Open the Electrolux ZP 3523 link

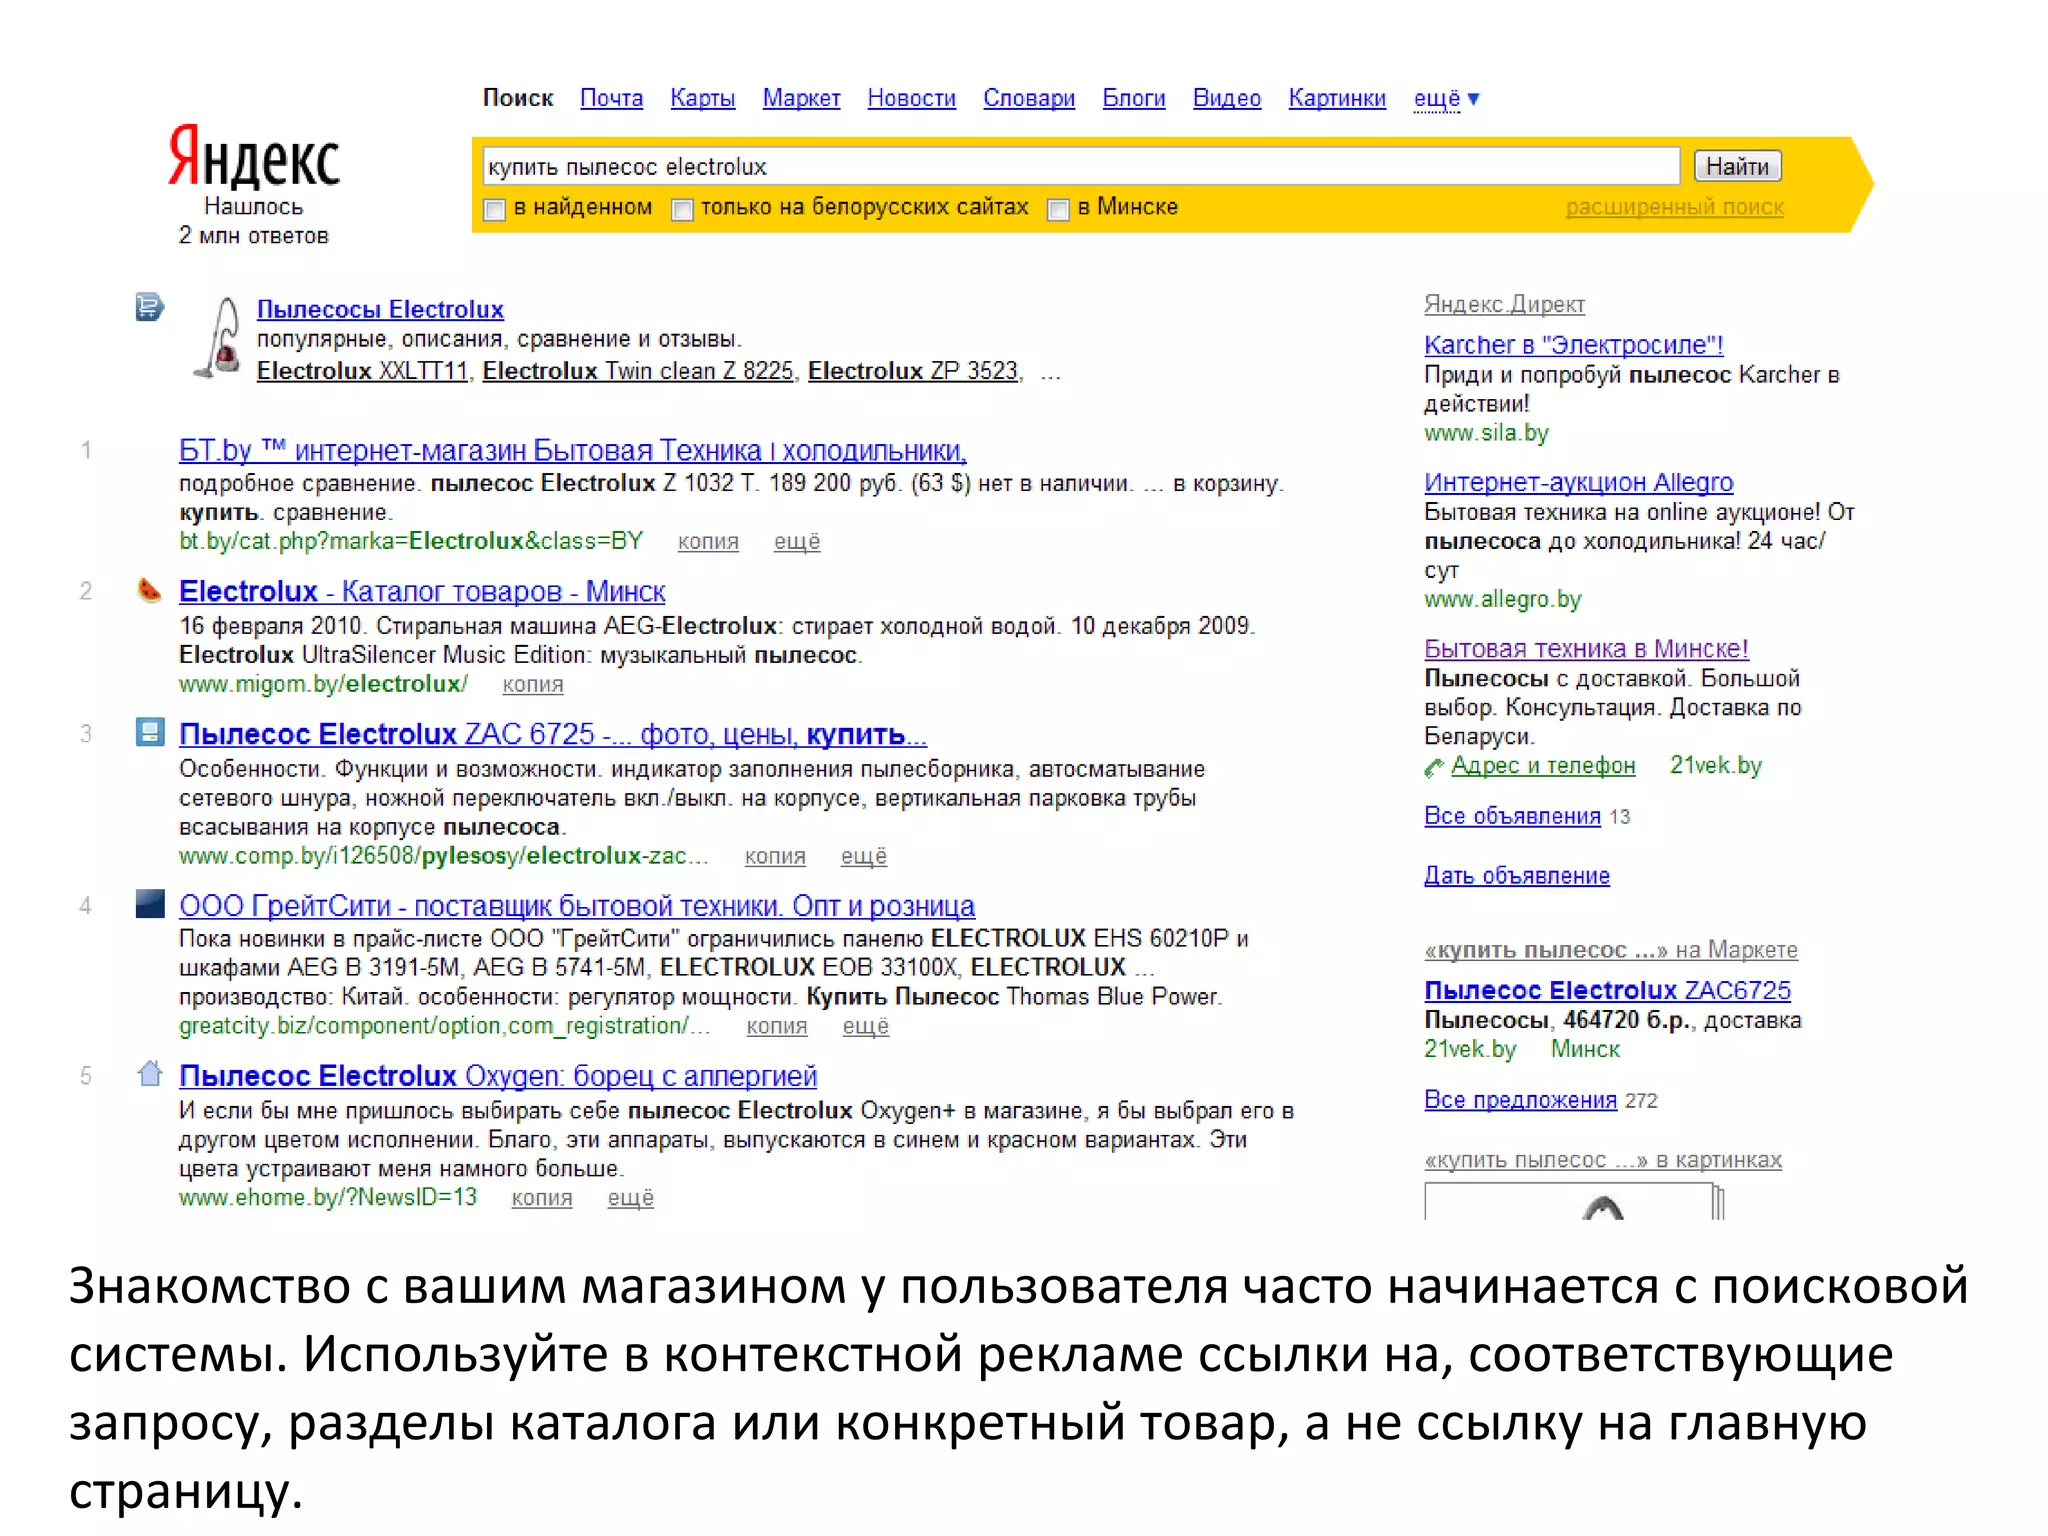(x=913, y=371)
